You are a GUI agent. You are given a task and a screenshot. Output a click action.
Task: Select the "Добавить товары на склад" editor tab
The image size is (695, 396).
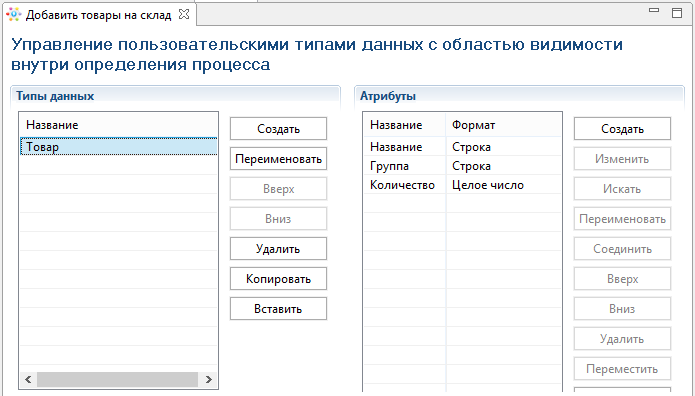pyautogui.click(x=98, y=15)
